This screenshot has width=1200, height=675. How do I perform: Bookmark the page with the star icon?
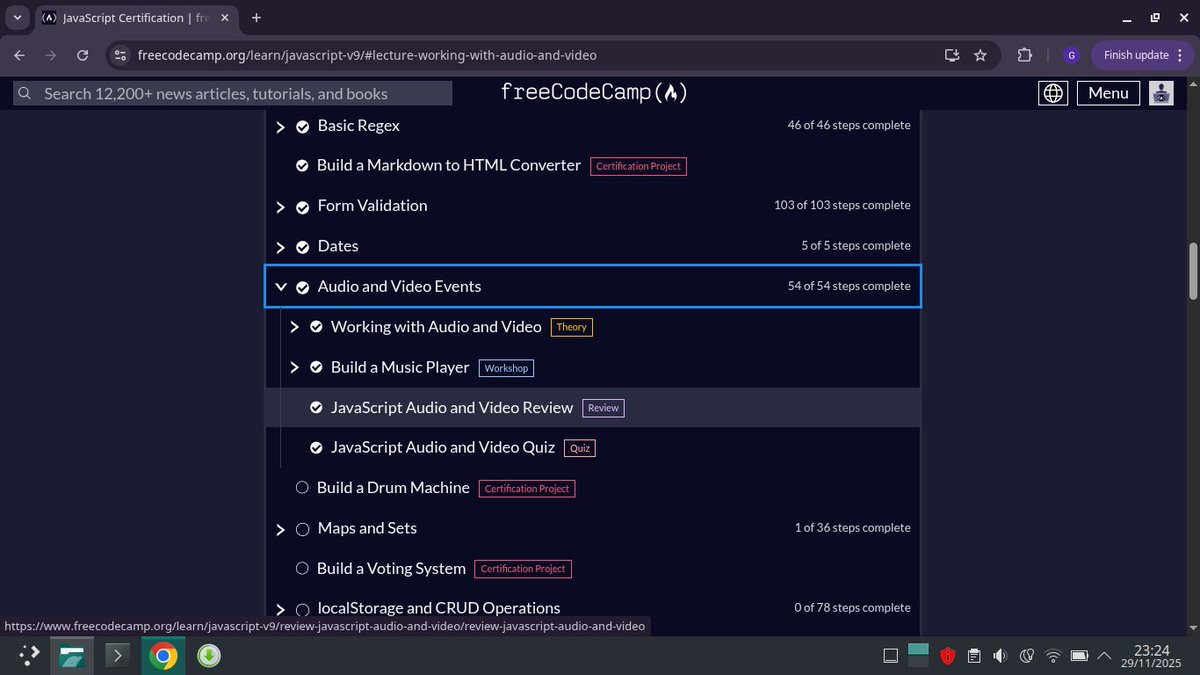point(981,55)
